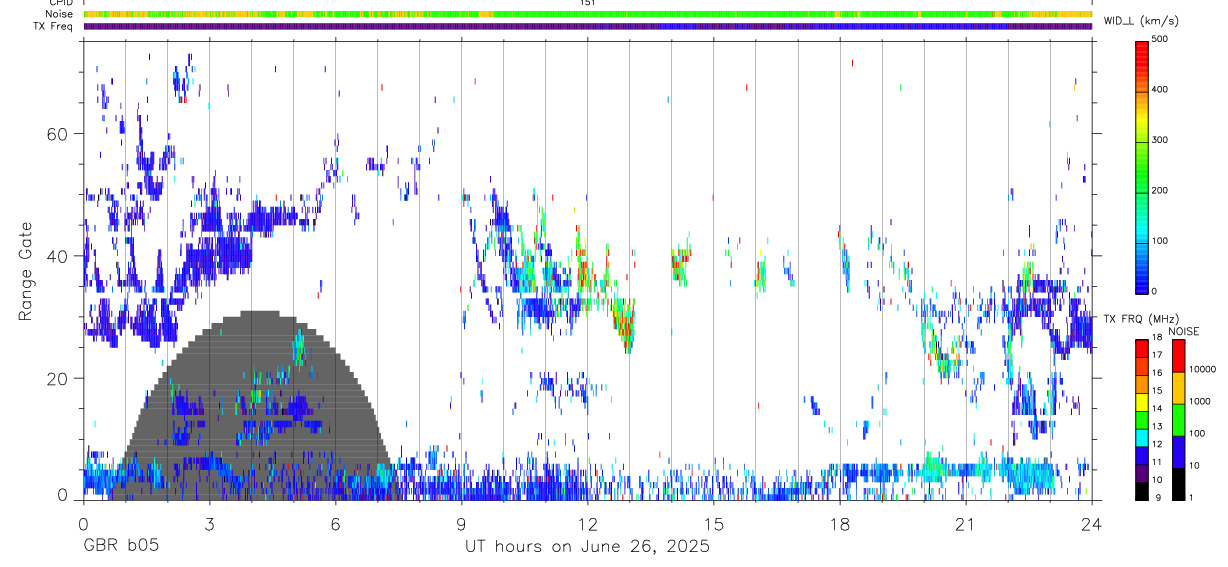Click the '17' label on the TX FRQ scale
This screenshot has height=567, width=1228.
pos(1156,355)
